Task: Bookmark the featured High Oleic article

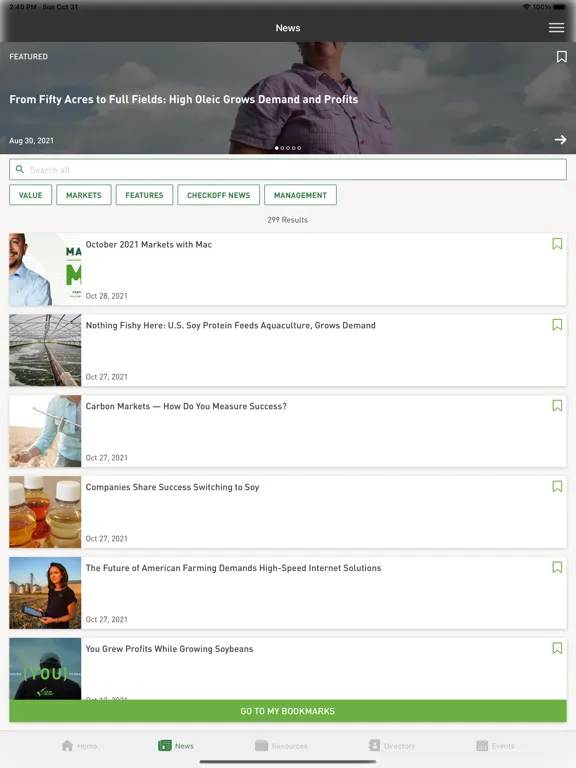Action: [561, 57]
